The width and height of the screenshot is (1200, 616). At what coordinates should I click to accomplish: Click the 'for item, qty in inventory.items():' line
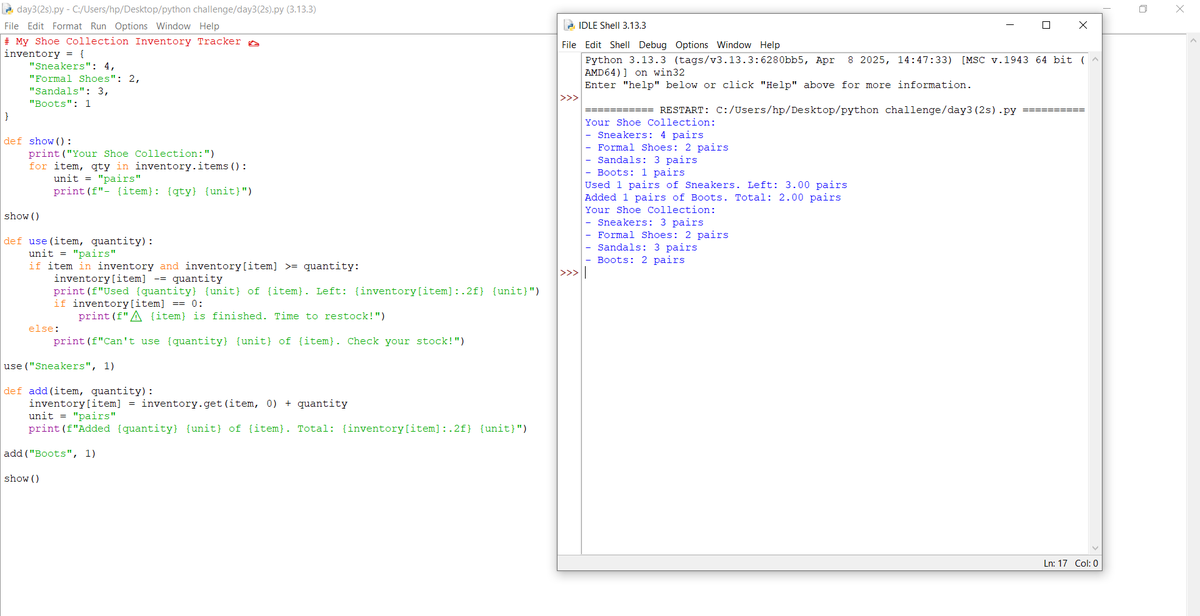coord(138,166)
